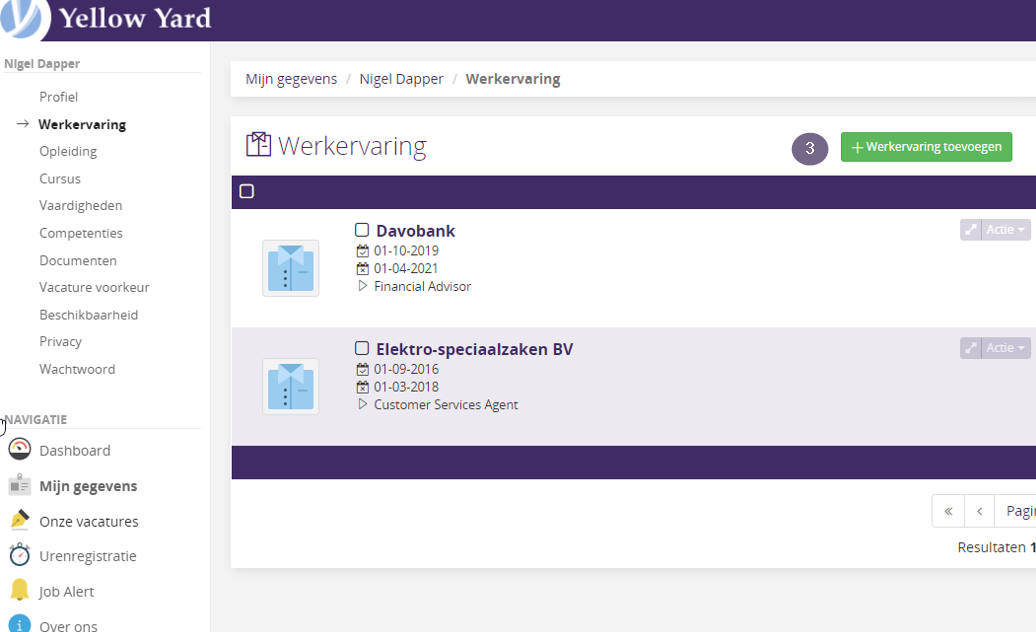Image resolution: width=1036 pixels, height=632 pixels.
Task: Click the Mijn gegevens ID card icon
Action: [20, 485]
